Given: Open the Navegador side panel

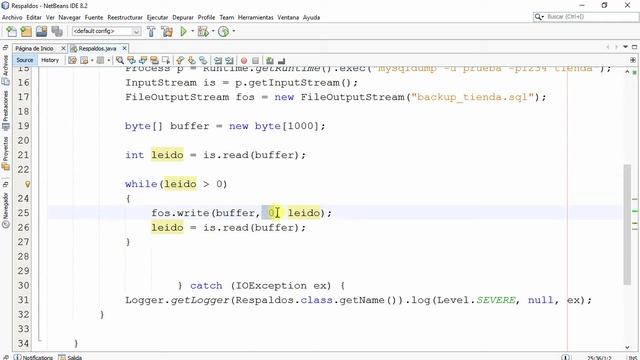Looking at the screenshot, I should (x=5, y=211).
